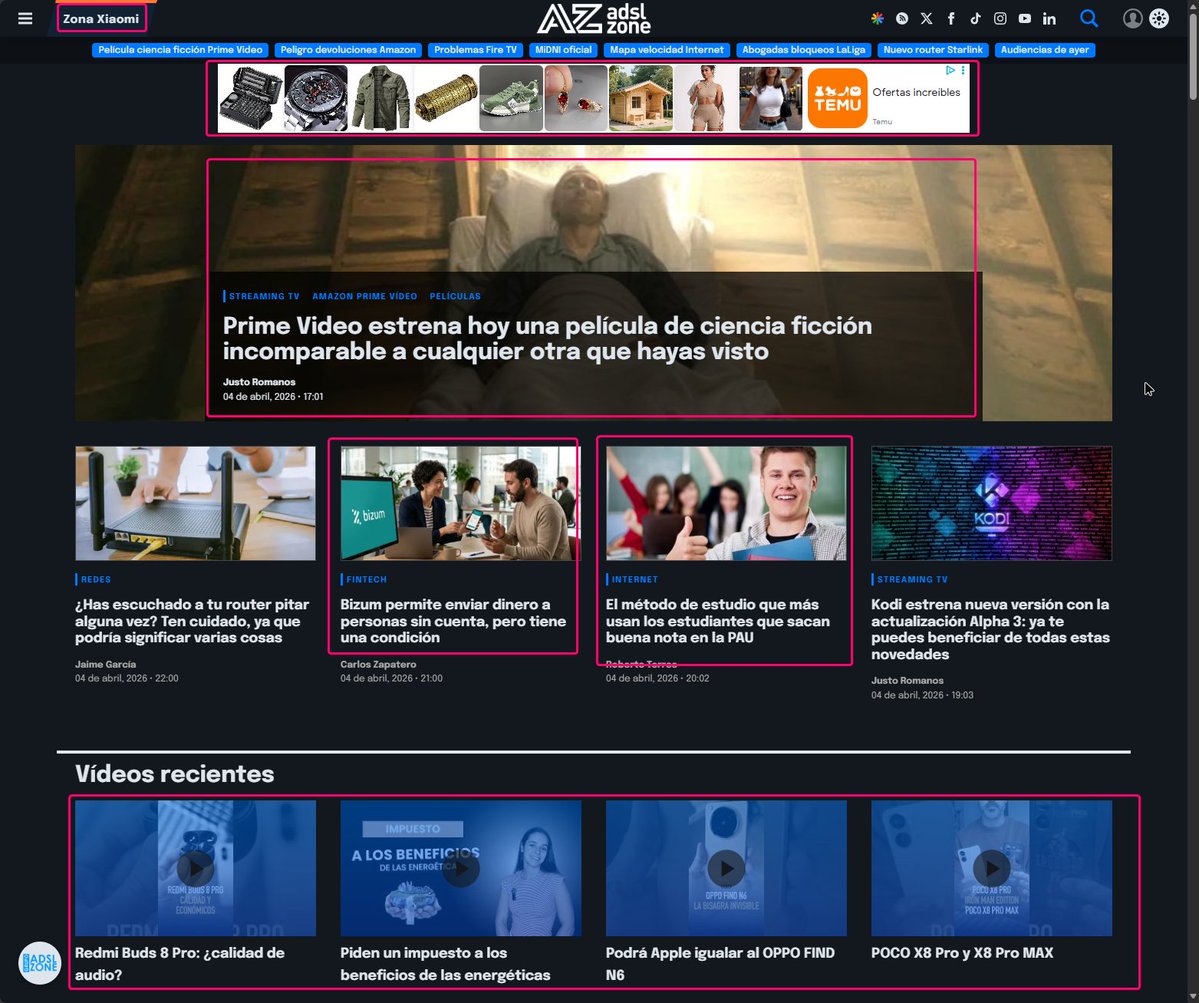Open the PELÍCULAS category label
This screenshot has width=1199, height=1003.
coord(455,296)
